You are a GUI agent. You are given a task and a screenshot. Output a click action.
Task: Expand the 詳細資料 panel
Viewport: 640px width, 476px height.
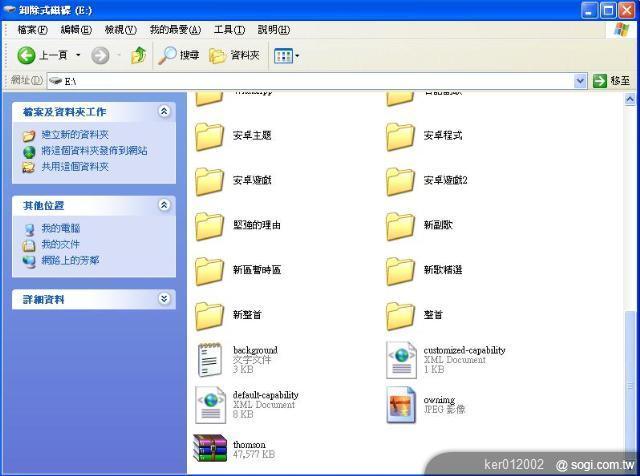164,299
